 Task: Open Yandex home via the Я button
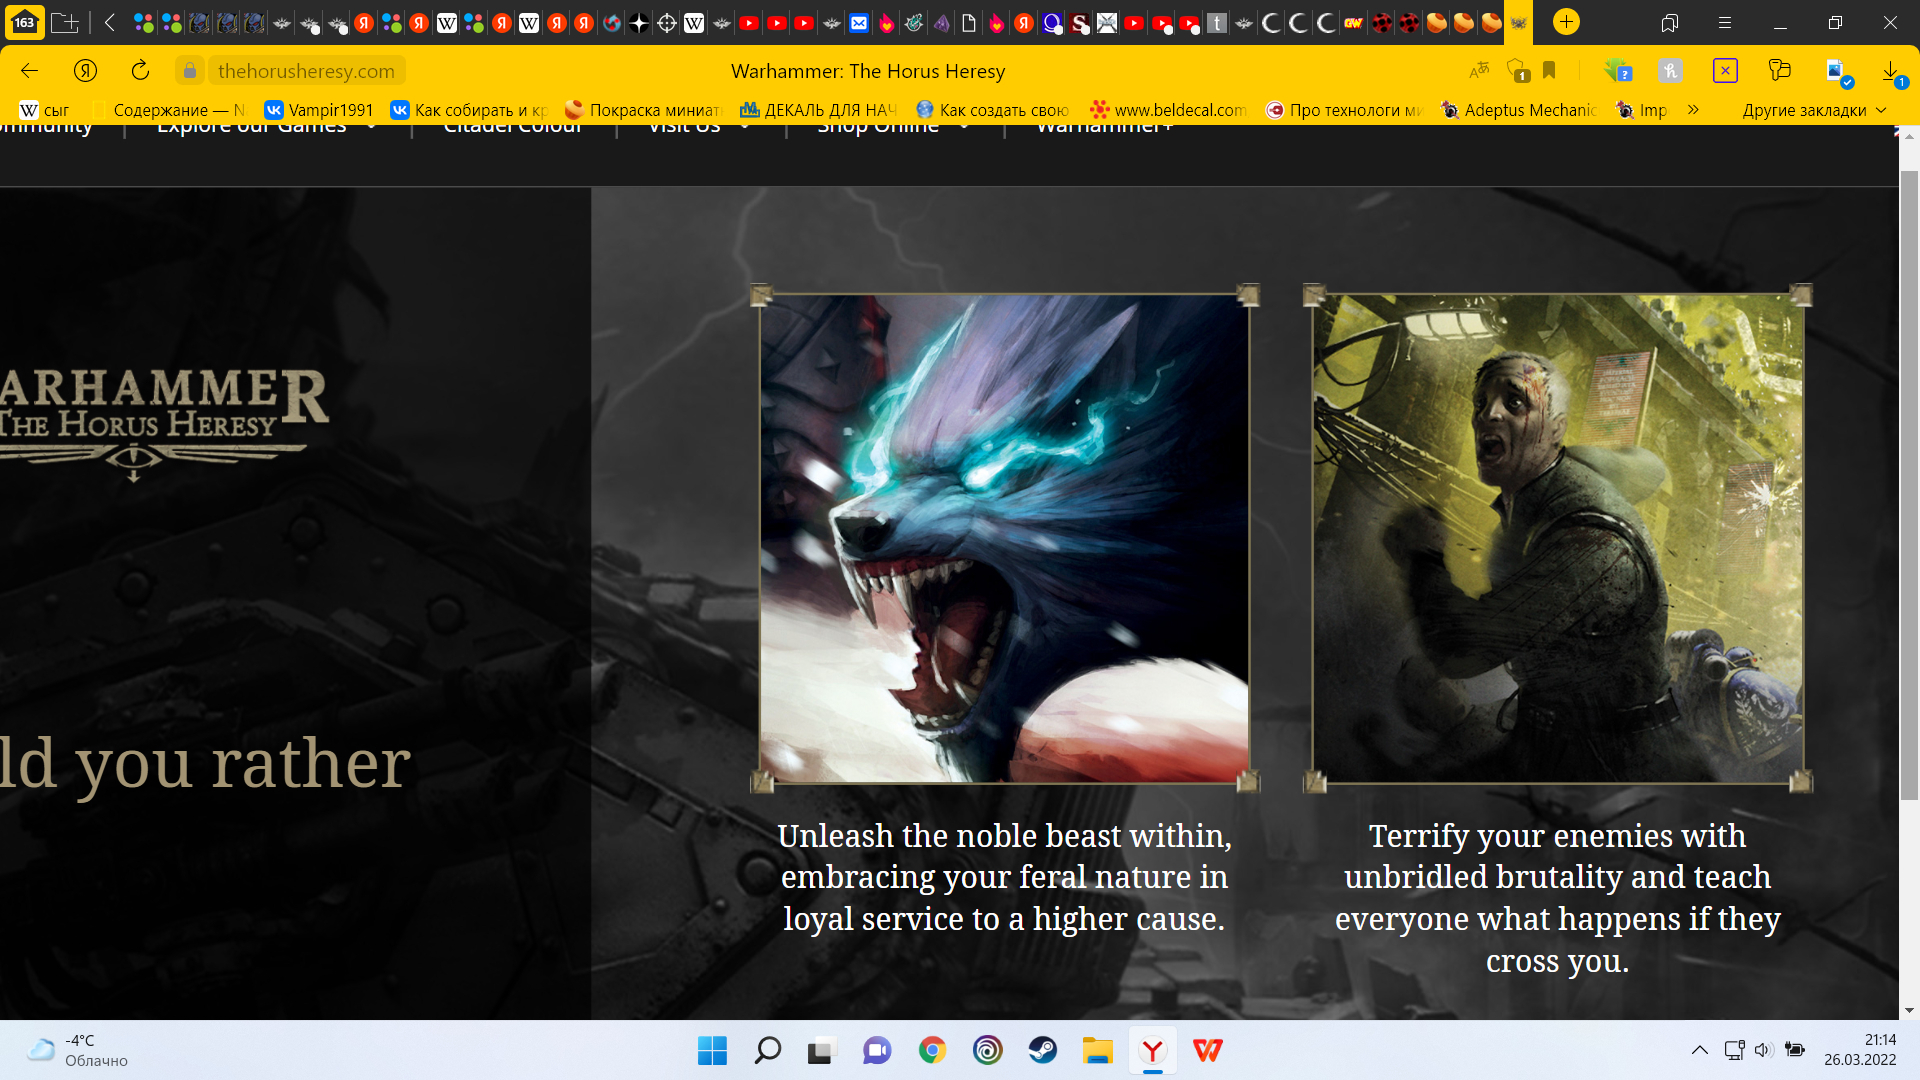[x=85, y=70]
